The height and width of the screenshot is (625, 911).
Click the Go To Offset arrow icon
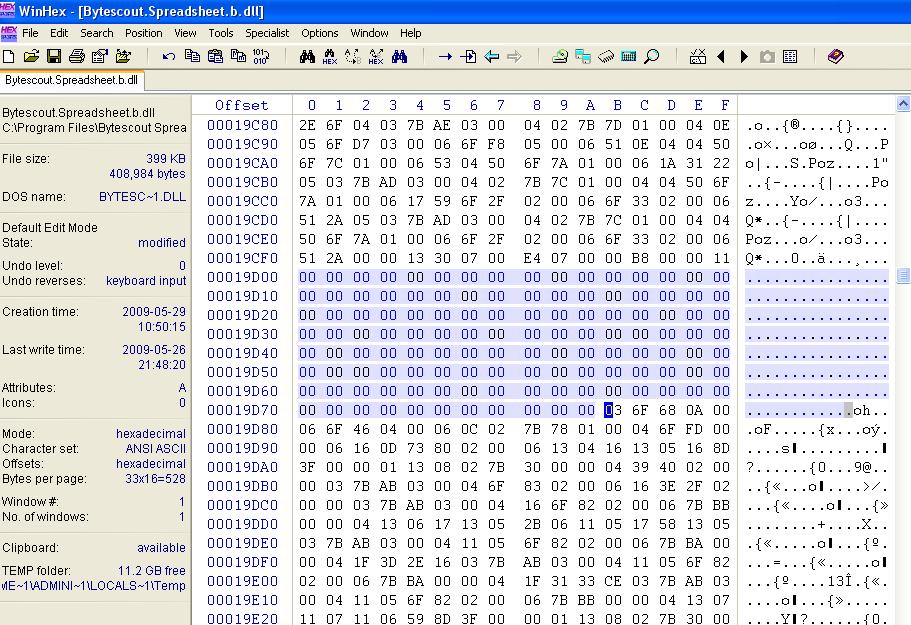click(445, 56)
